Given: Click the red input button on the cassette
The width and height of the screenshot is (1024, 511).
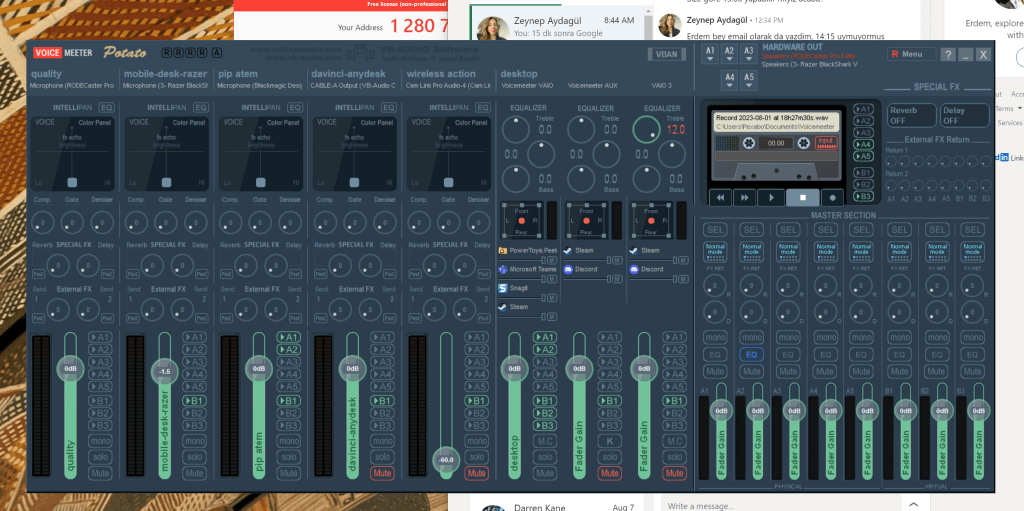Looking at the screenshot, I should pyautogui.click(x=826, y=142).
